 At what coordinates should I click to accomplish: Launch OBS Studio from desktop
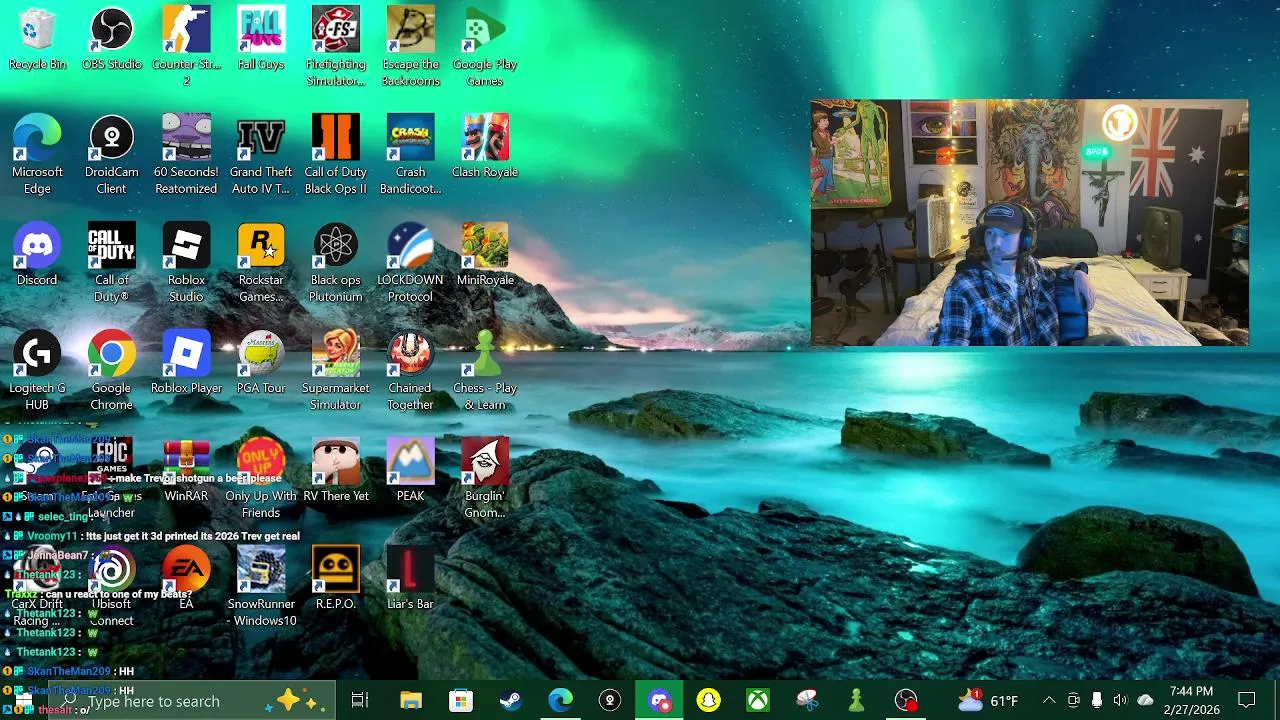112,40
